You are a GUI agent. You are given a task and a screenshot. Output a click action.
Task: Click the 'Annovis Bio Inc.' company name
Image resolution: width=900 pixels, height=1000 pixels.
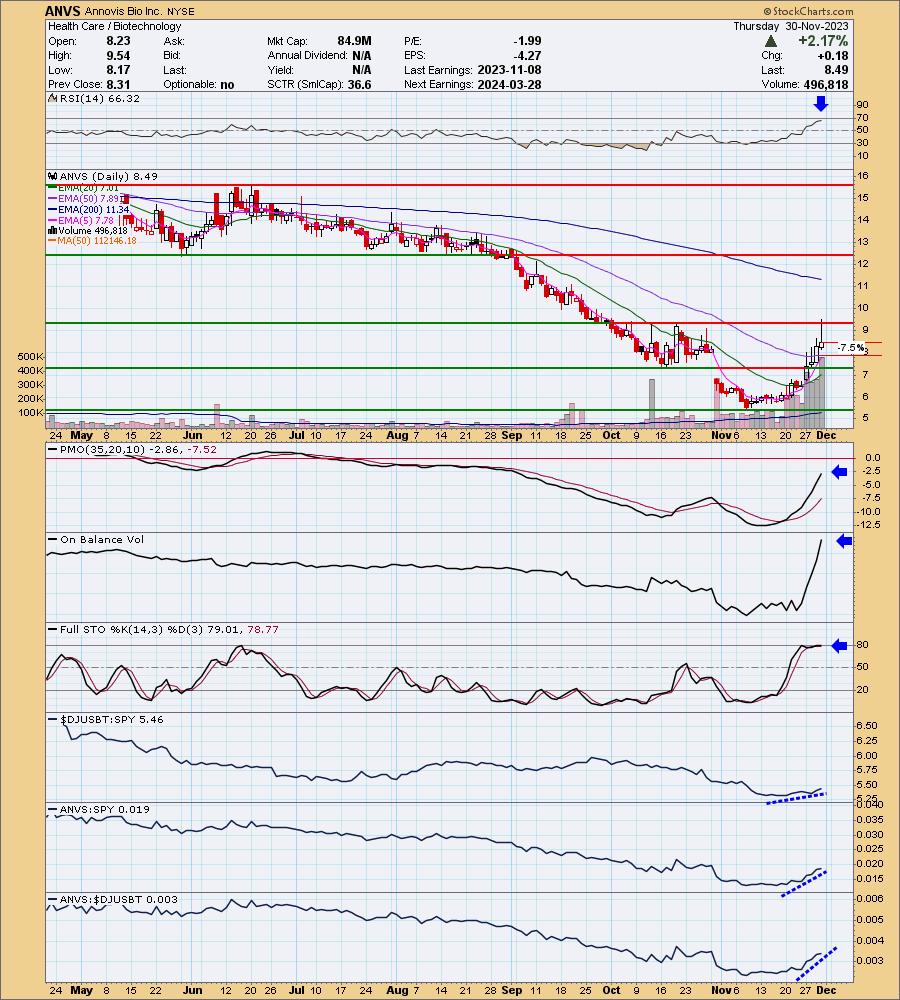click(x=124, y=11)
